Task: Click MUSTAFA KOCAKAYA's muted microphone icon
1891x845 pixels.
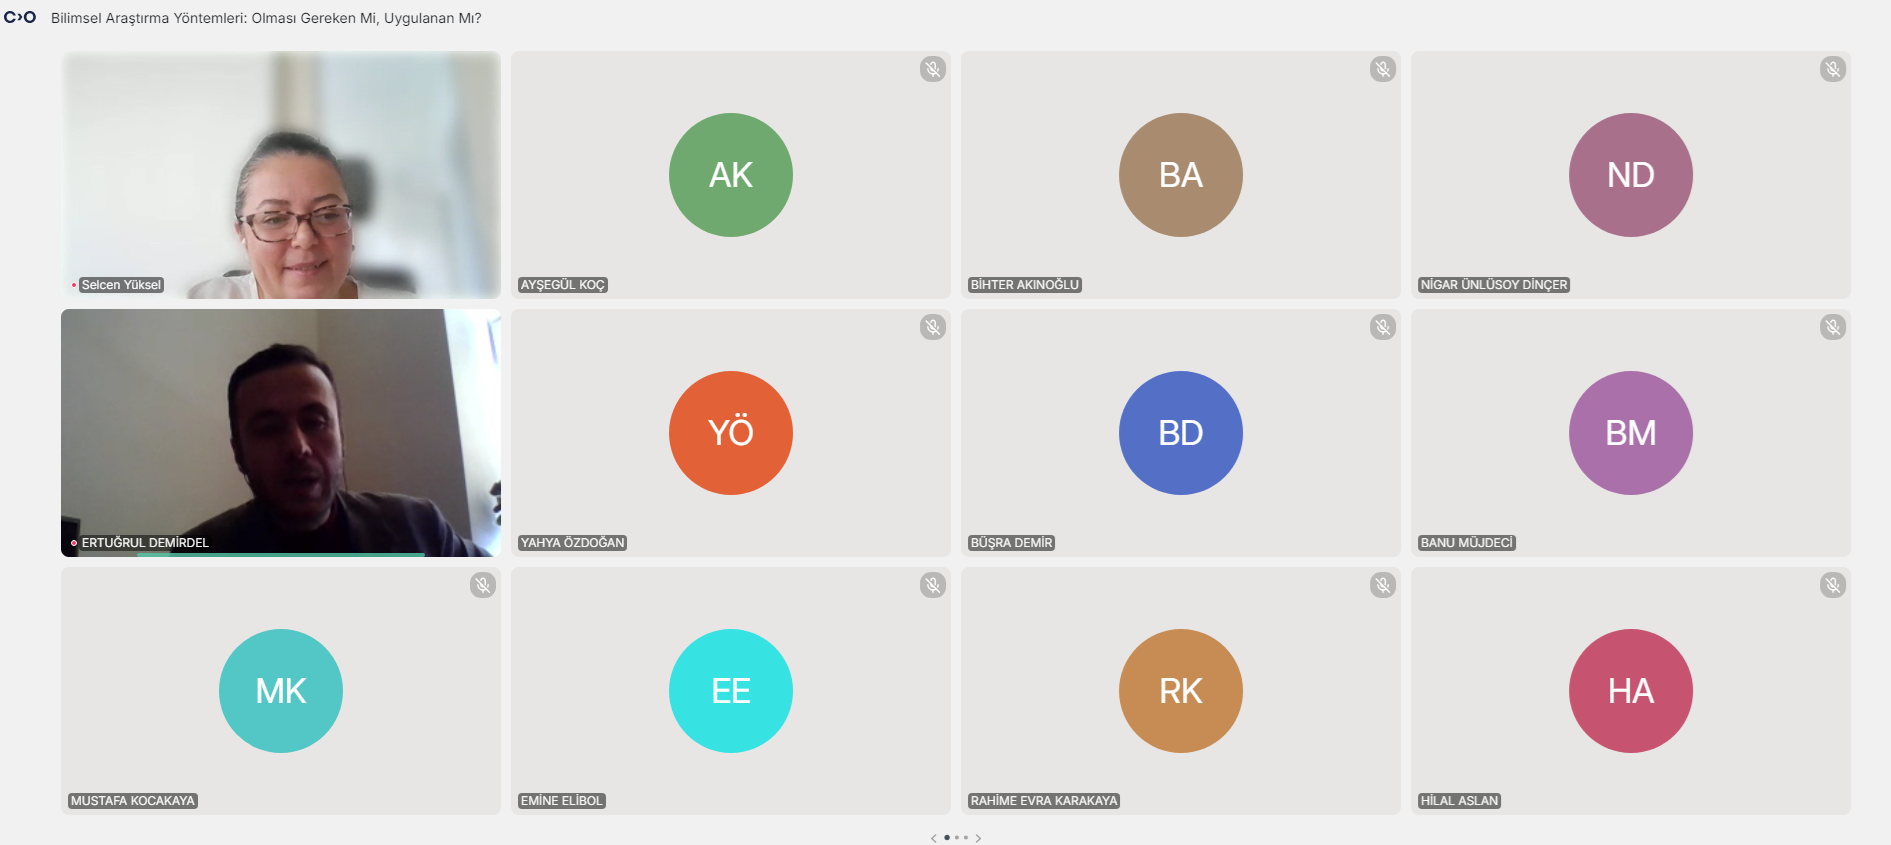Action: (482, 585)
